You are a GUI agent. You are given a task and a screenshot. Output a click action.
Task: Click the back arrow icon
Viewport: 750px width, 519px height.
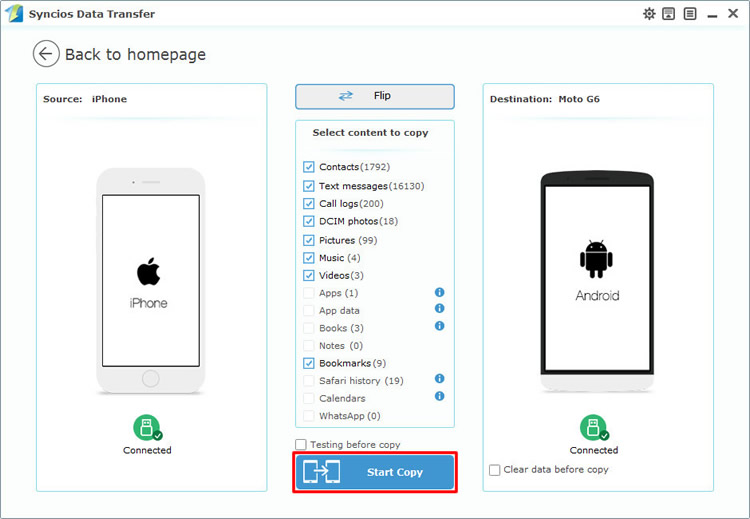point(46,54)
